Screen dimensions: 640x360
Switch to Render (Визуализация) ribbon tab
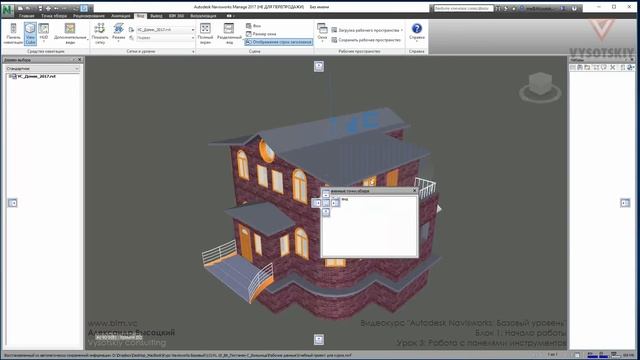pyautogui.click(x=203, y=16)
